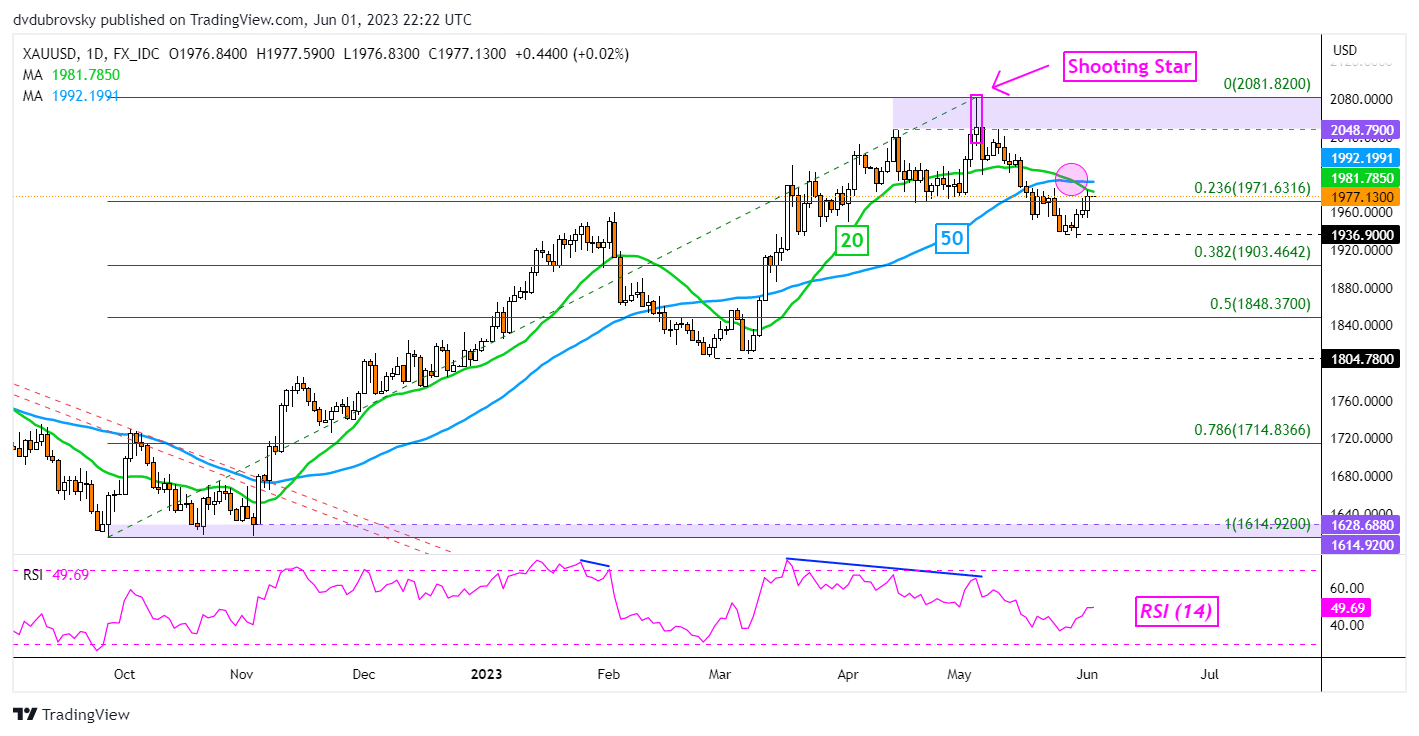Click the USD label atop the price axis
1419x736 pixels.
coord(1346,48)
